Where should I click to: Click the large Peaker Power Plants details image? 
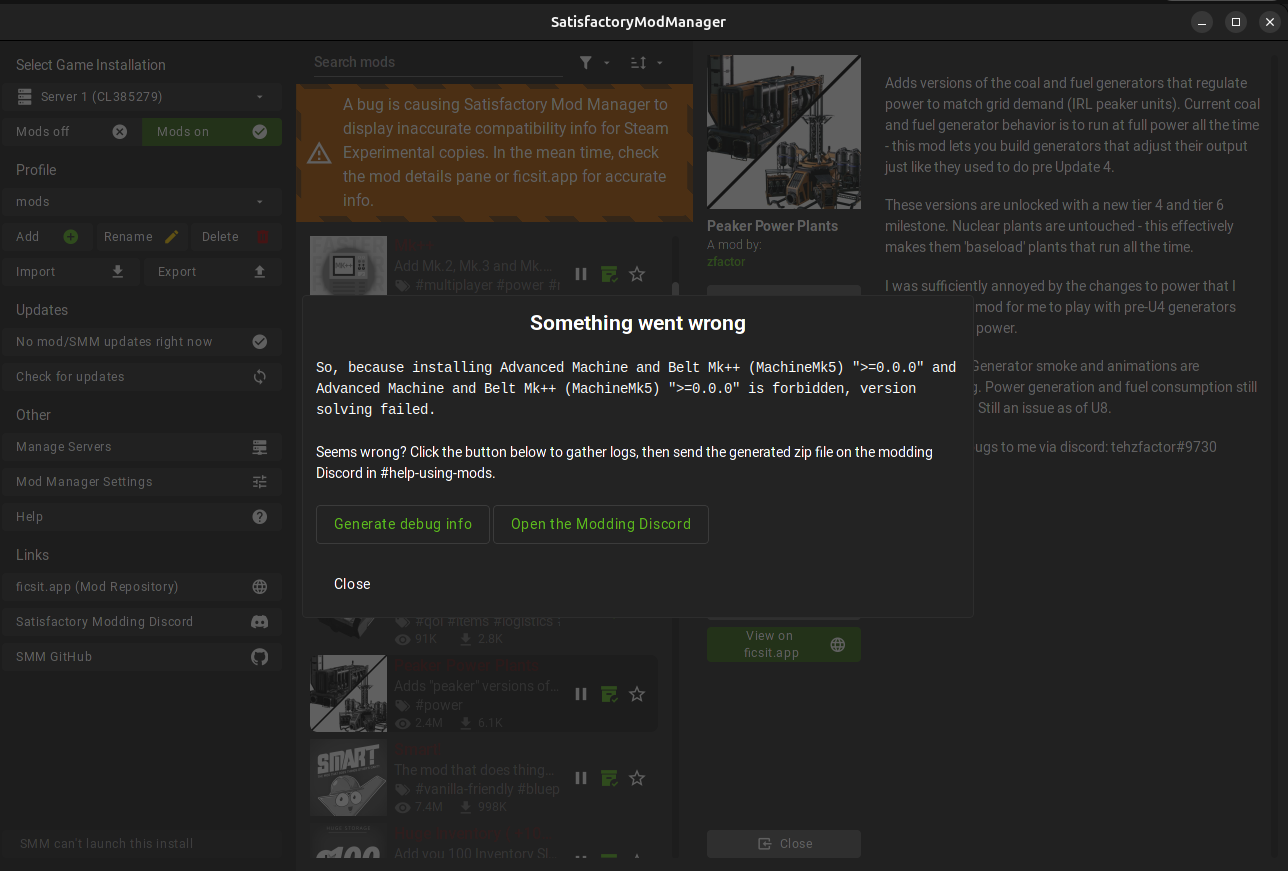point(784,132)
